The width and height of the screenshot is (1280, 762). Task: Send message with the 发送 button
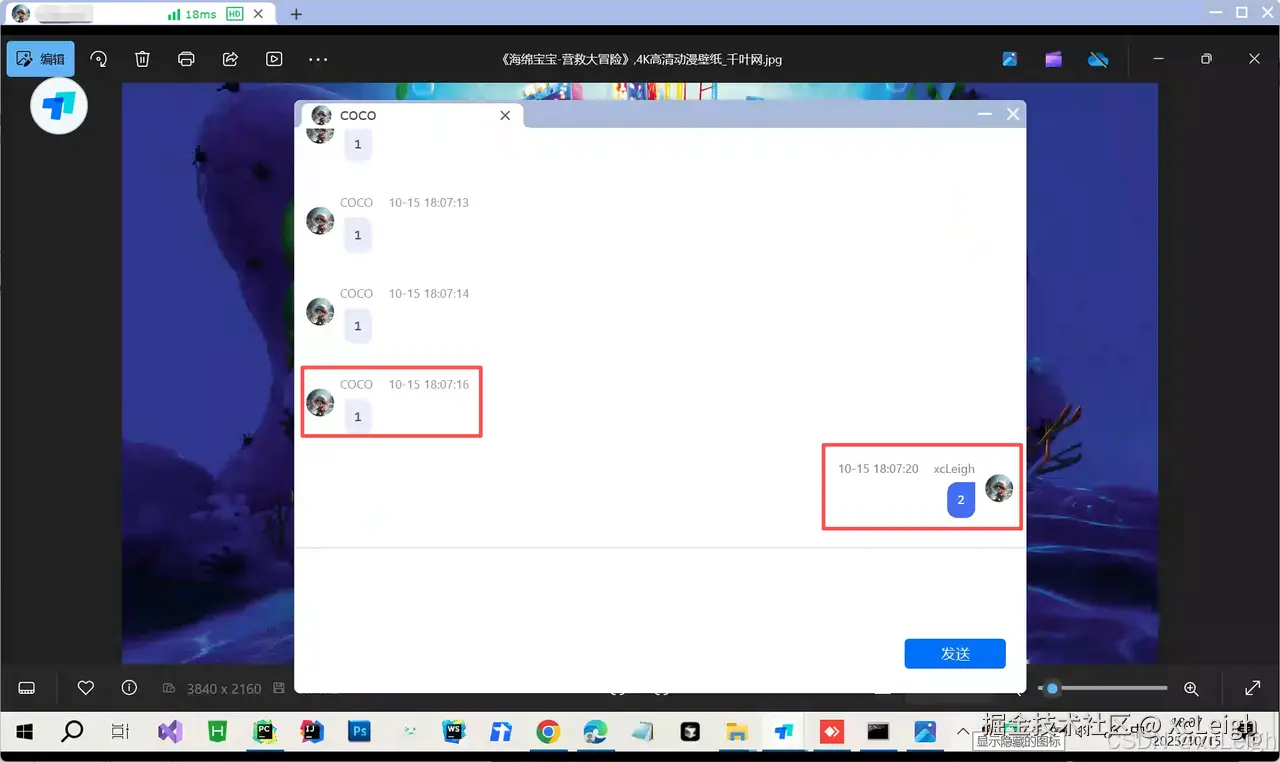tap(955, 653)
